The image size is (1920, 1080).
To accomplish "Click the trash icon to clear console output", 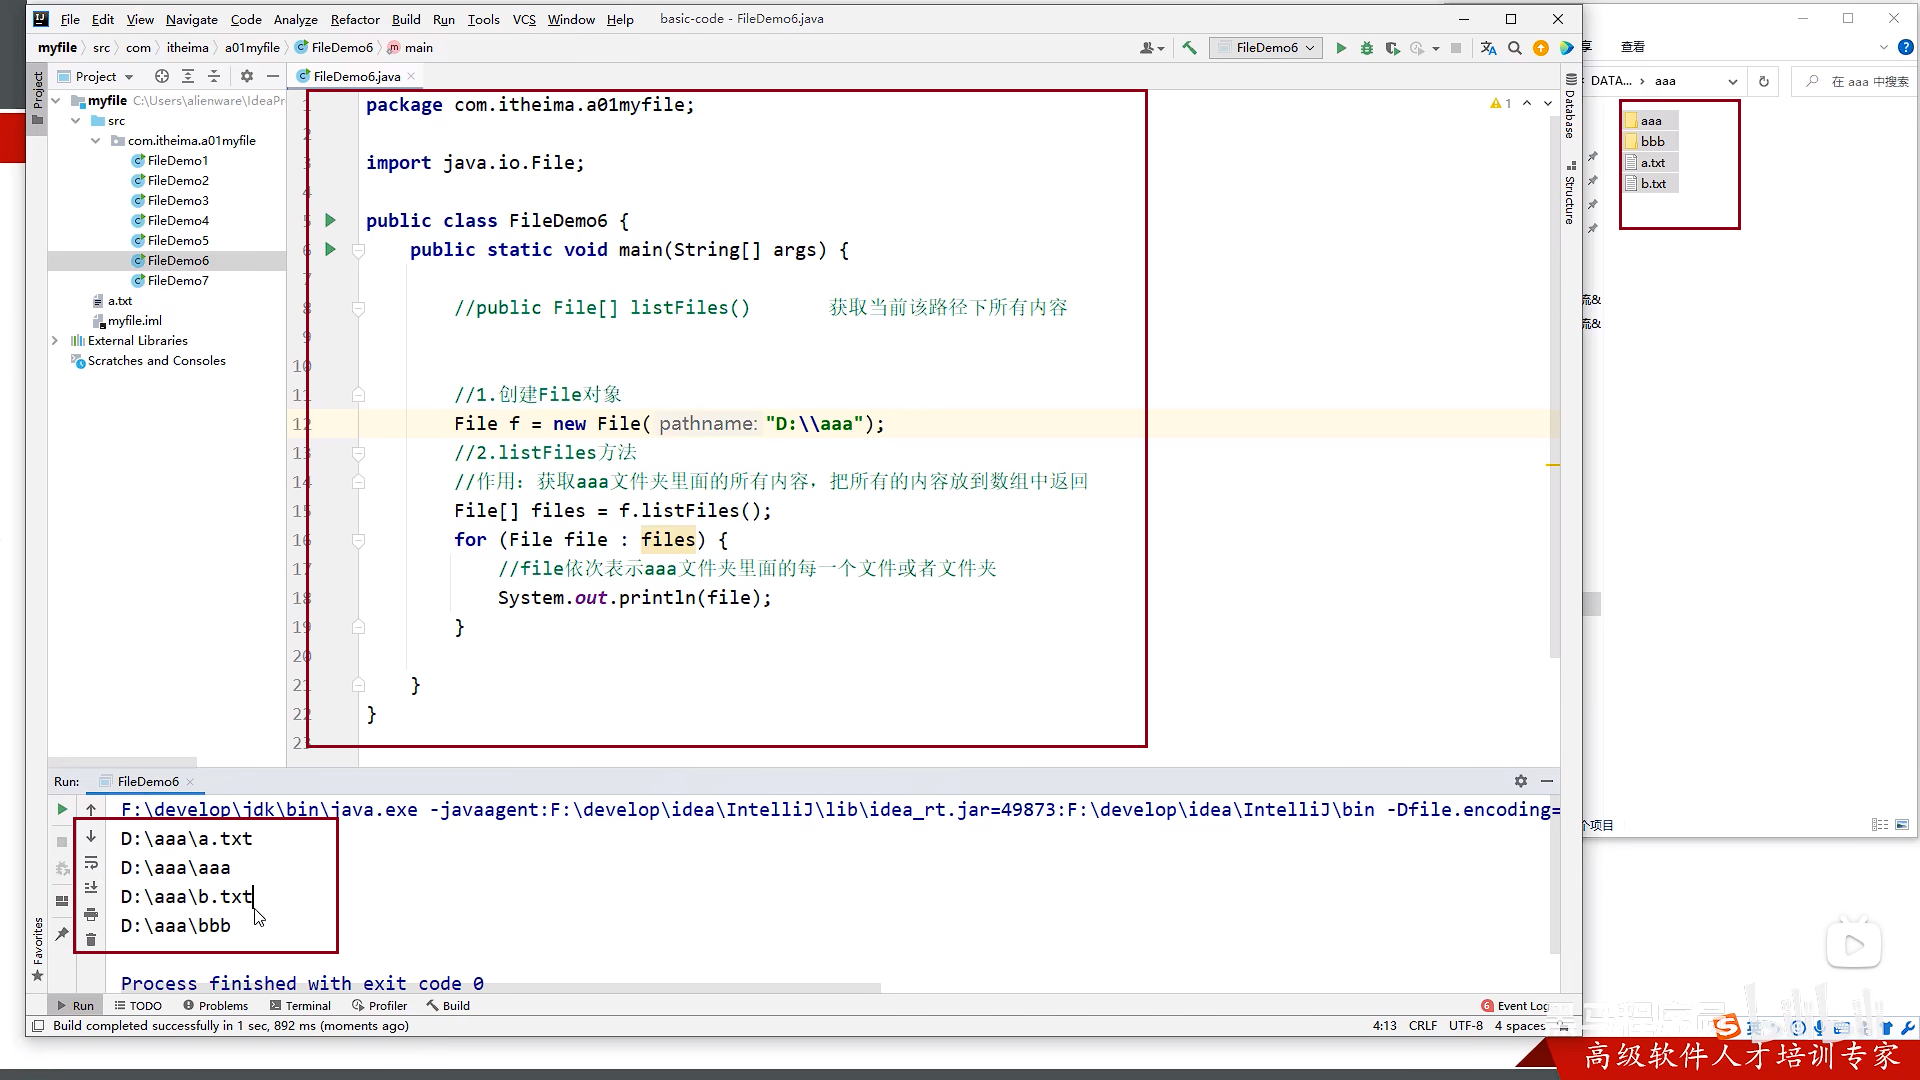I will [x=91, y=940].
